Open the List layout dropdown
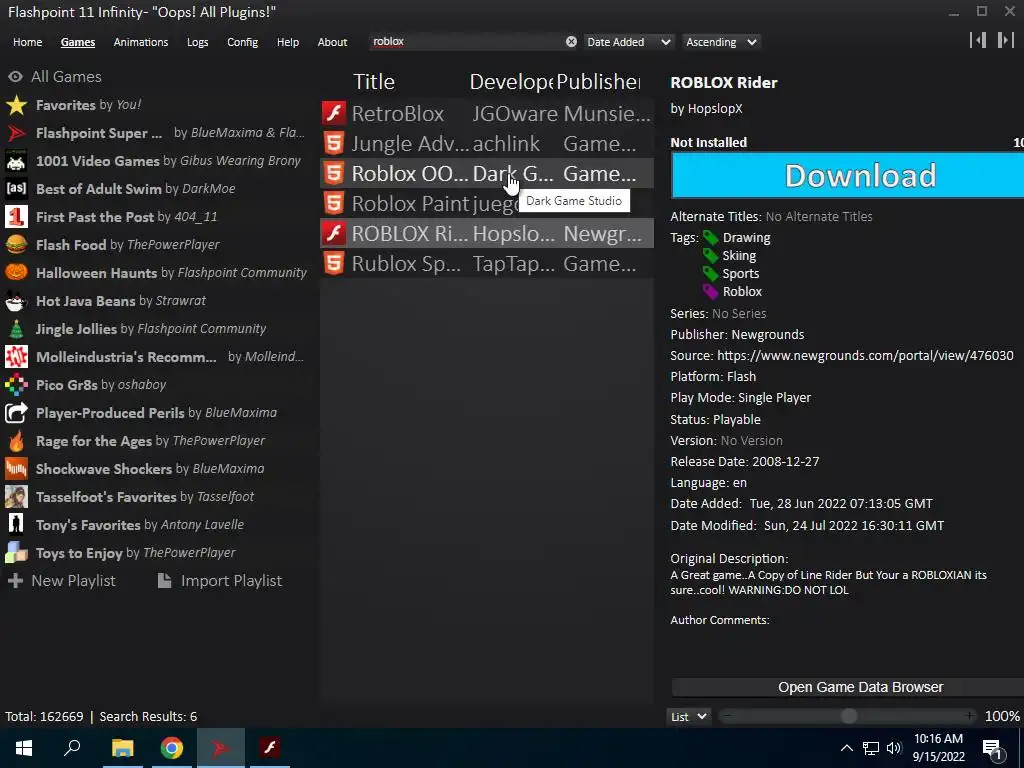1024x768 pixels. (x=688, y=716)
